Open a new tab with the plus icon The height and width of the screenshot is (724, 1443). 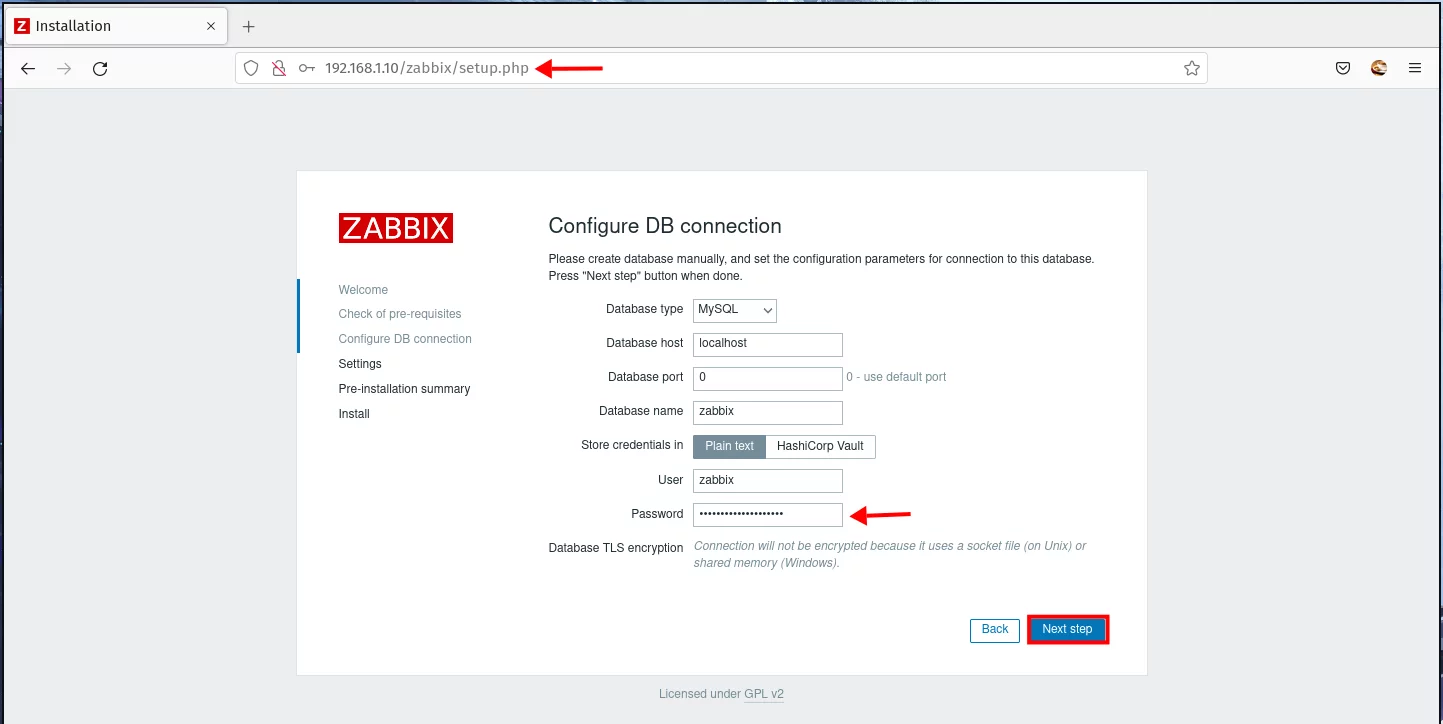coord(249,26)
